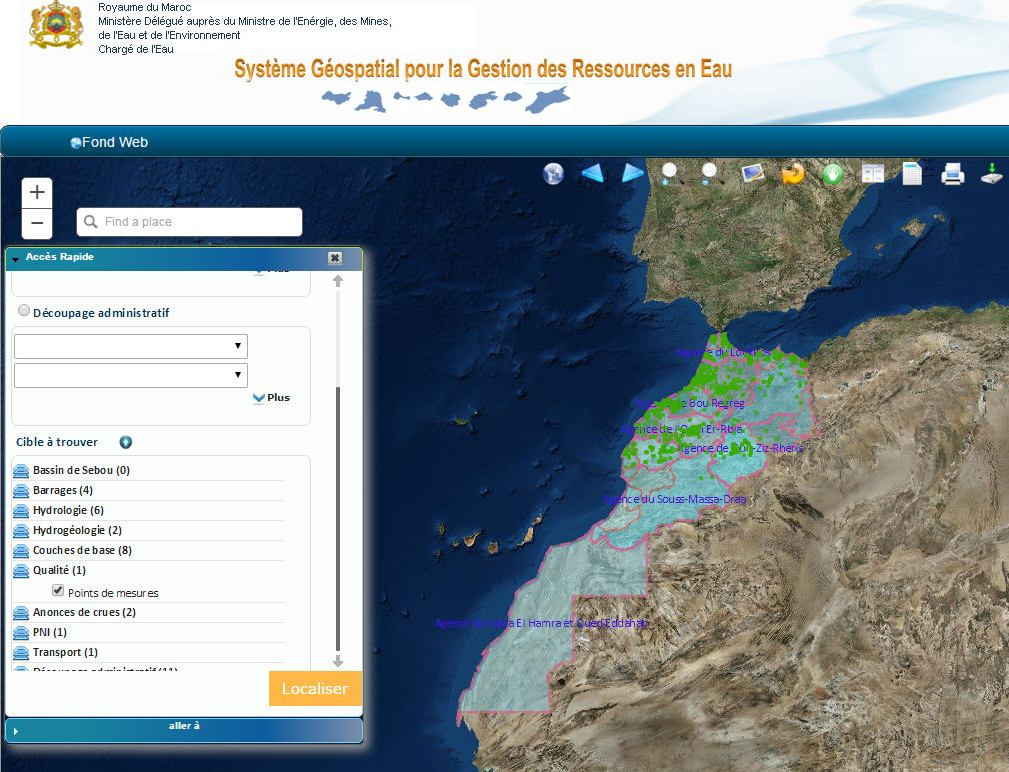Click the plus map zoom button
Screen dimensions: 1009x772
37,192
